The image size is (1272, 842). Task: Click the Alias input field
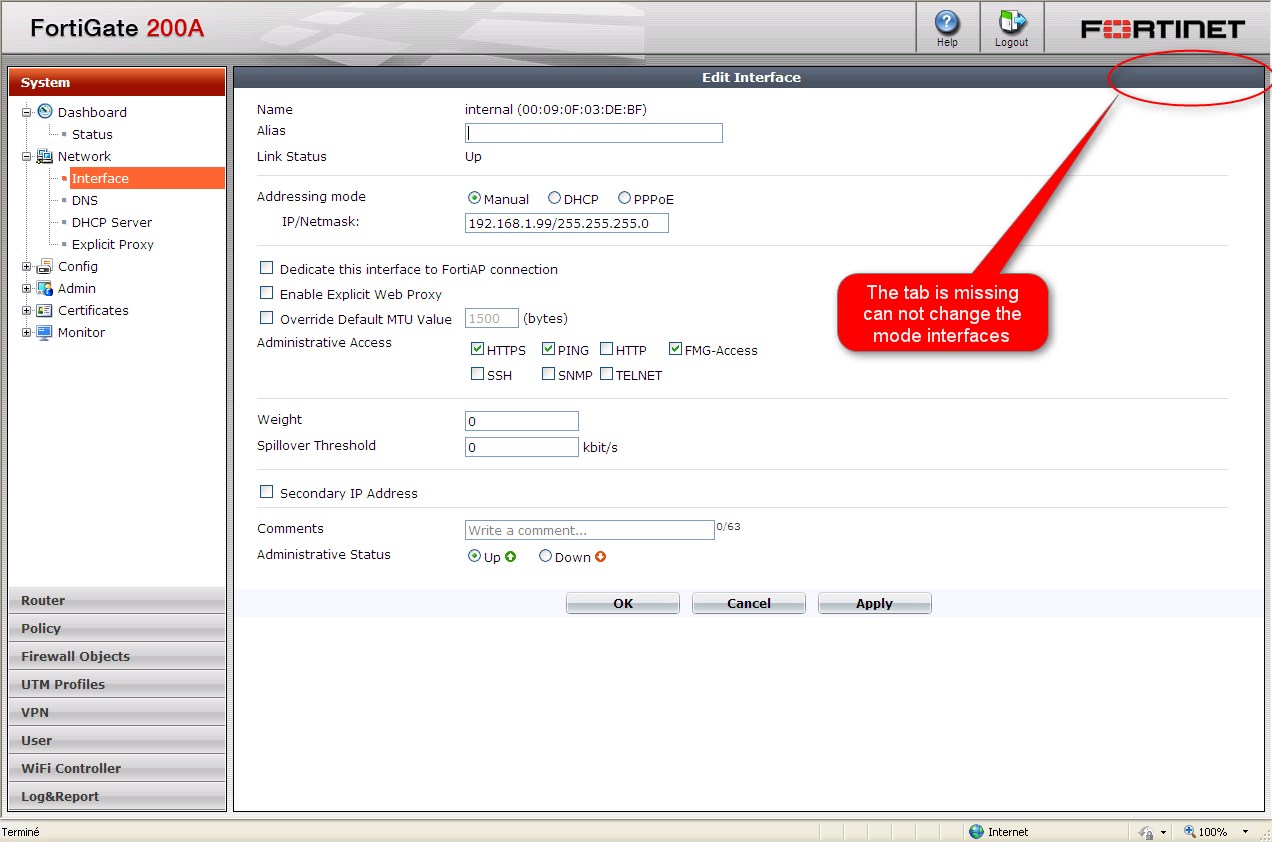(x=594, y=133)
